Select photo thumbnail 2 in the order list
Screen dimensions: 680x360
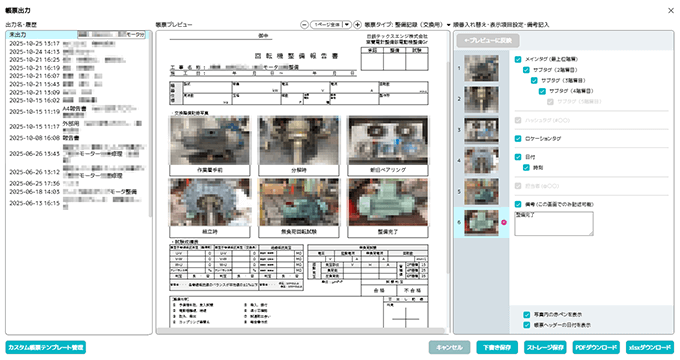(481, 99)
